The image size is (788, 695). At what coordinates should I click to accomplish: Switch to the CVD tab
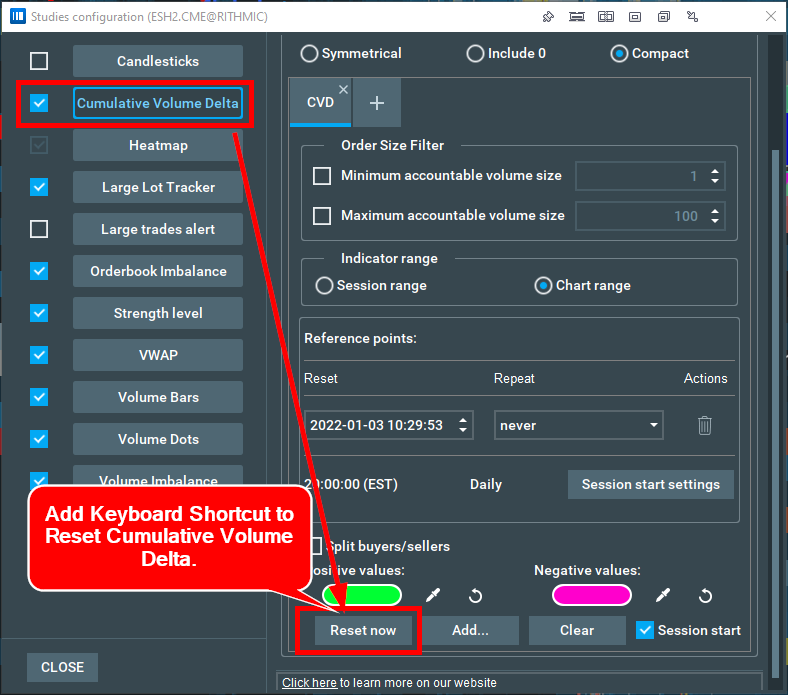tap(320, 102)
